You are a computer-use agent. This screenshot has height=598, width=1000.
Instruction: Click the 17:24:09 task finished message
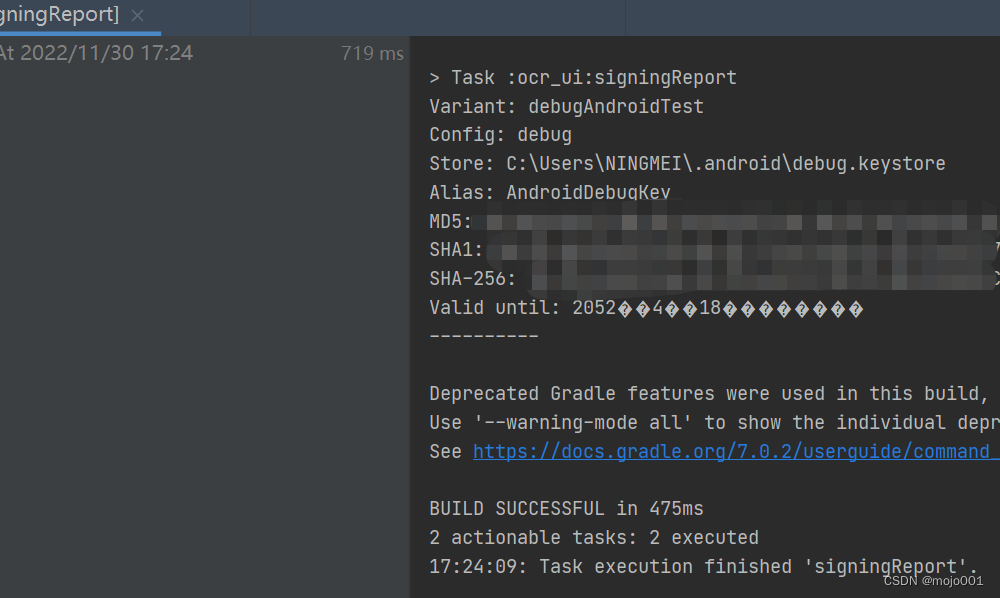point(701,566)
